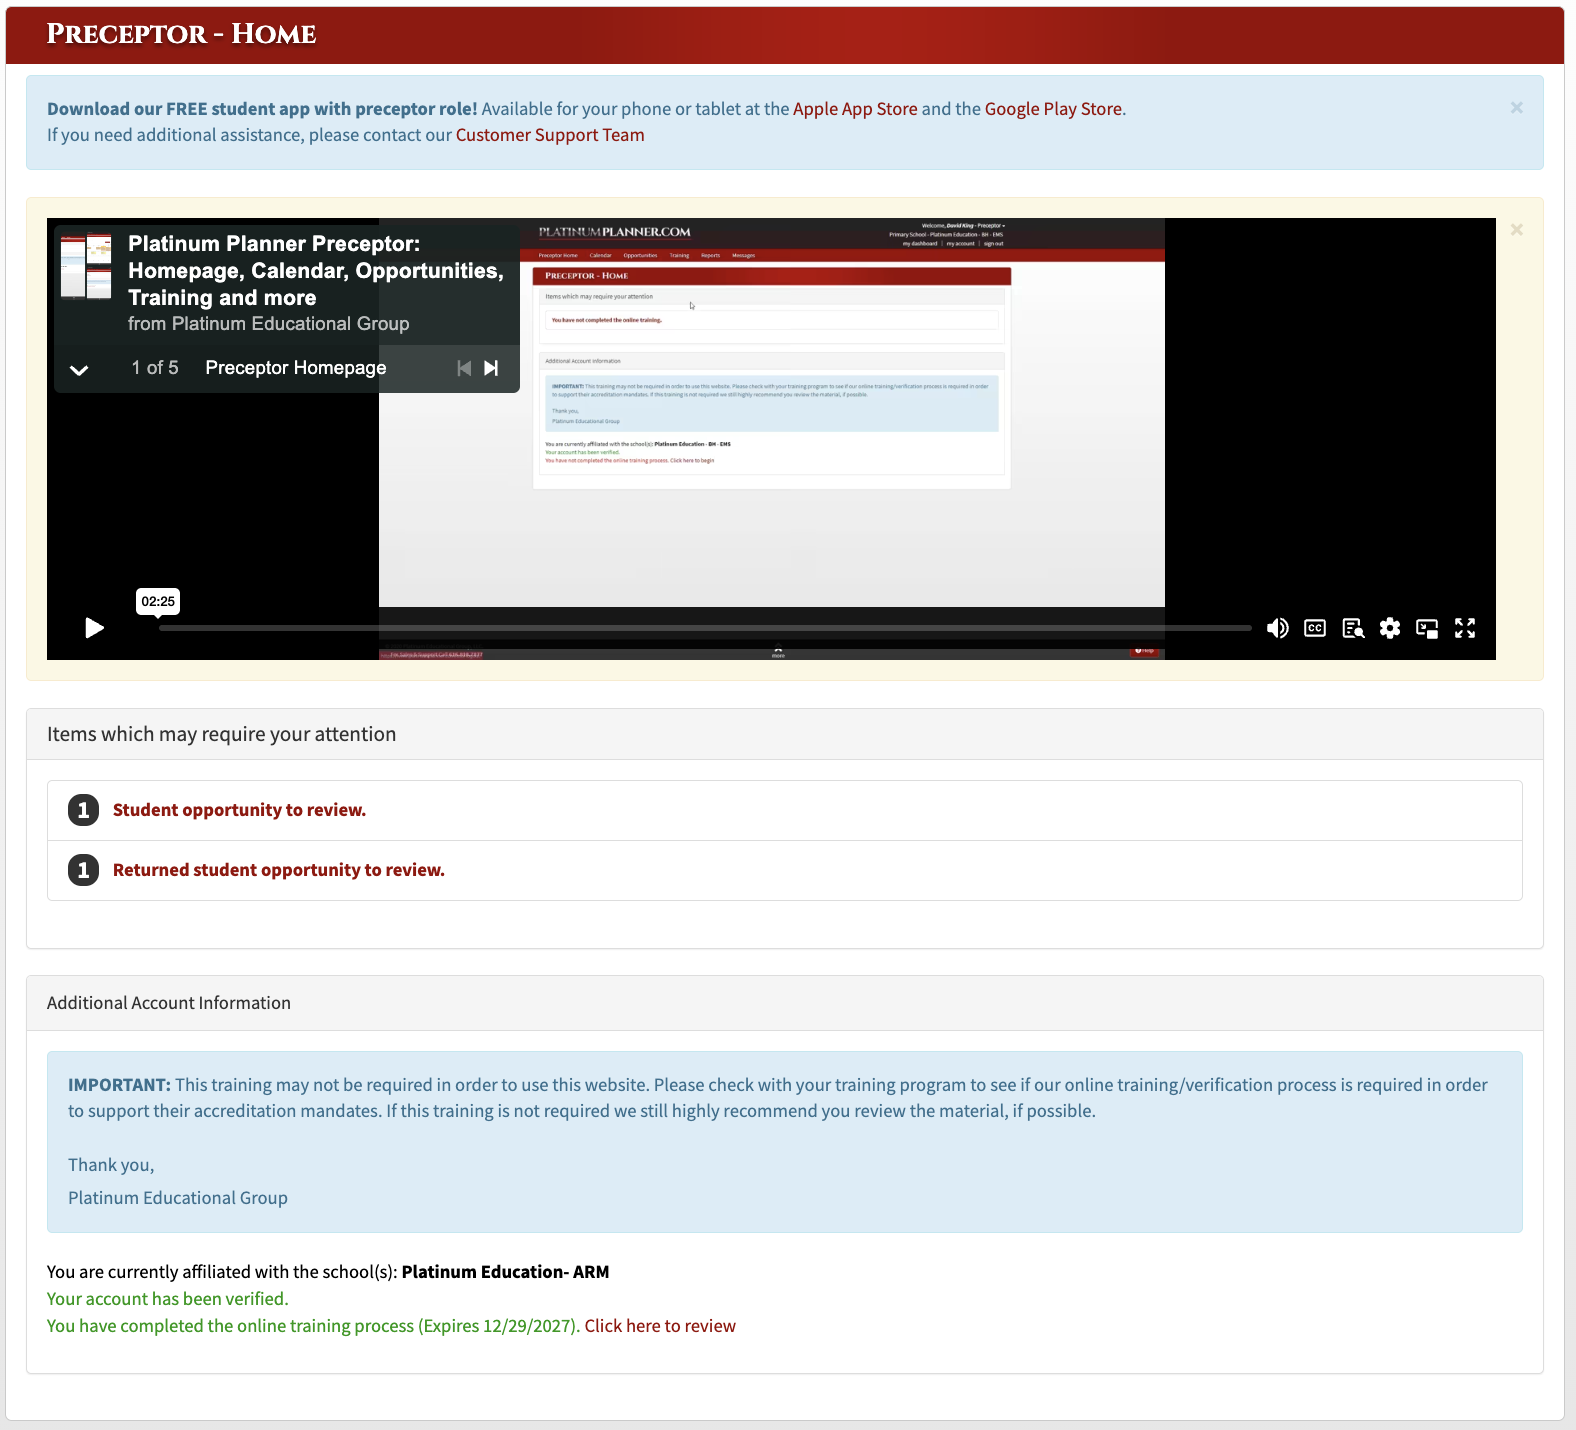Click from Platinum Educational Group text
This screenshot has width=1576, height=1430.
point(268,324)
